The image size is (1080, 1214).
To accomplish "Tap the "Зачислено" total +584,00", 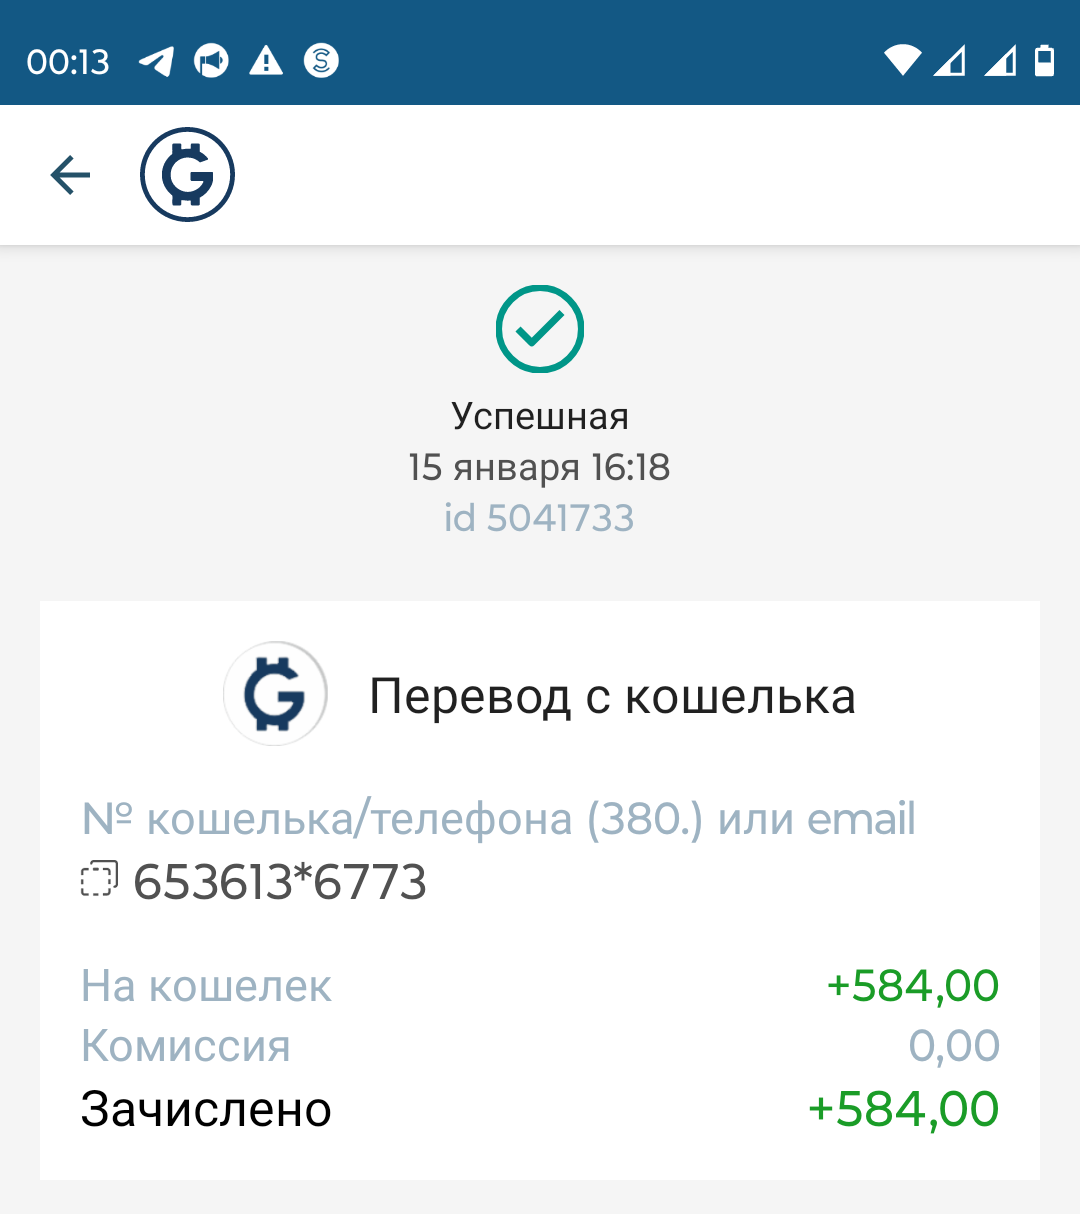I will [903, 1109].
